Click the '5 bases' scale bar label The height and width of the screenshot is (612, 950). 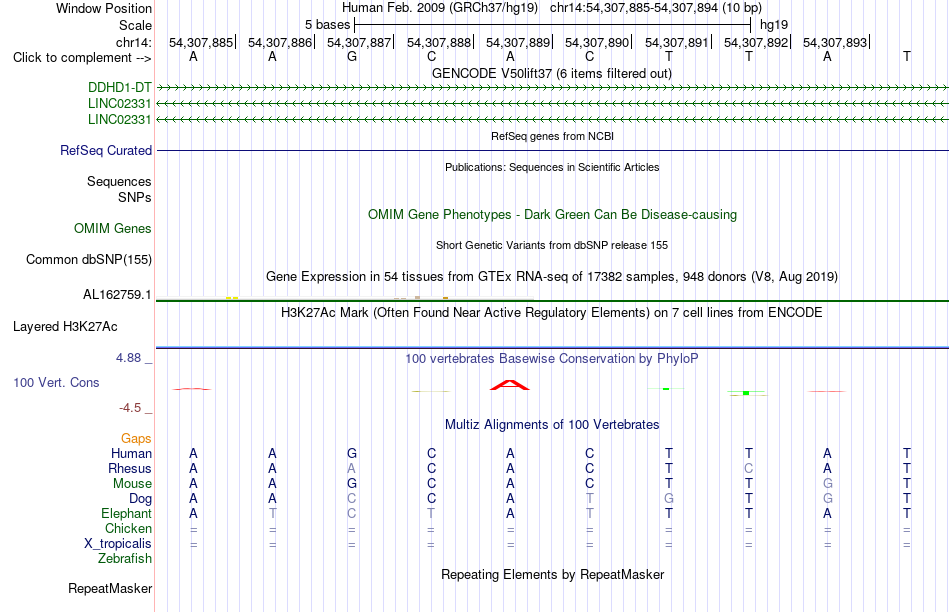click(x=327, y=25)
